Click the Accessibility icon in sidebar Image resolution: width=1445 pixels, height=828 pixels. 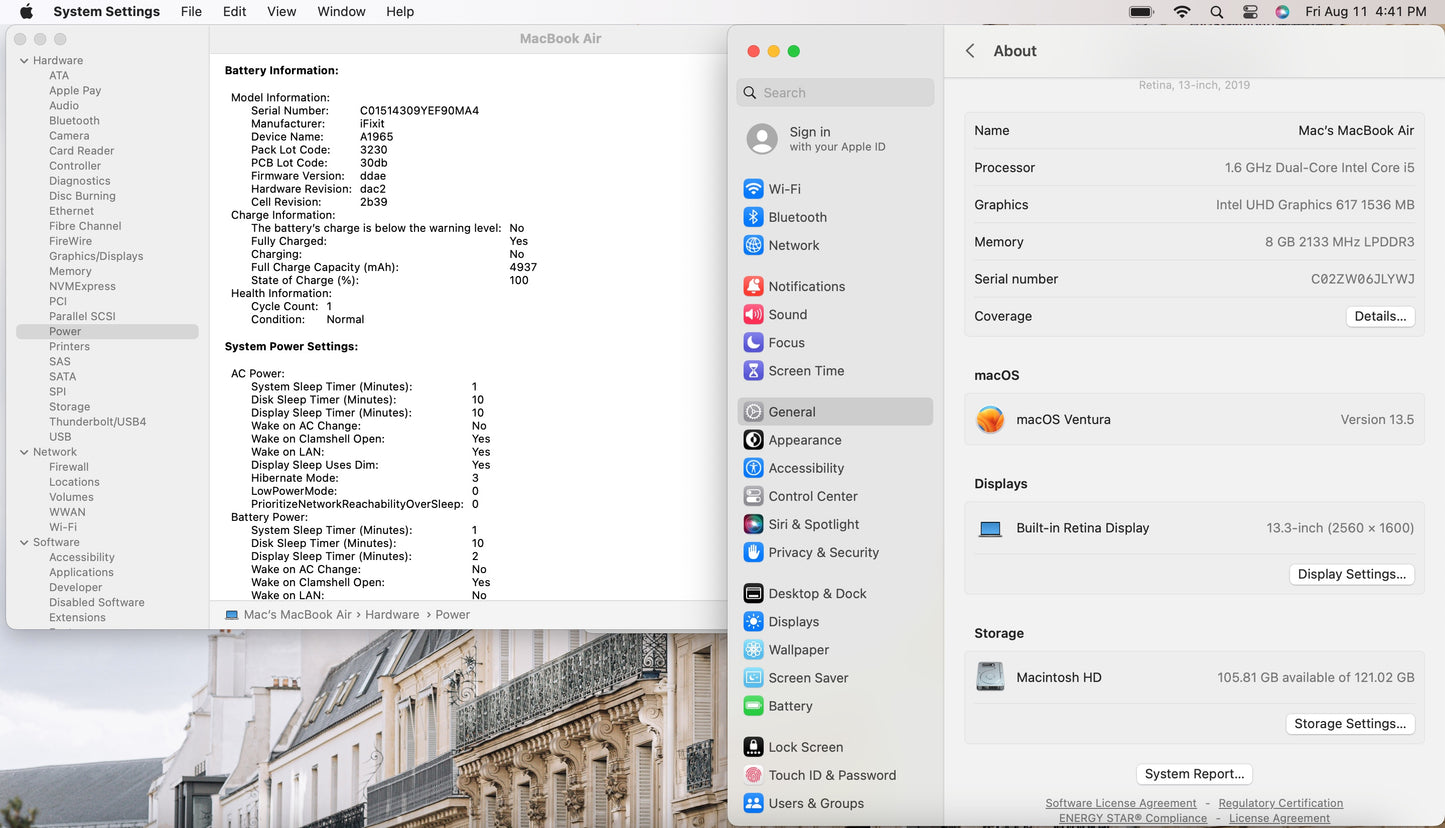[x=753, y=468]
